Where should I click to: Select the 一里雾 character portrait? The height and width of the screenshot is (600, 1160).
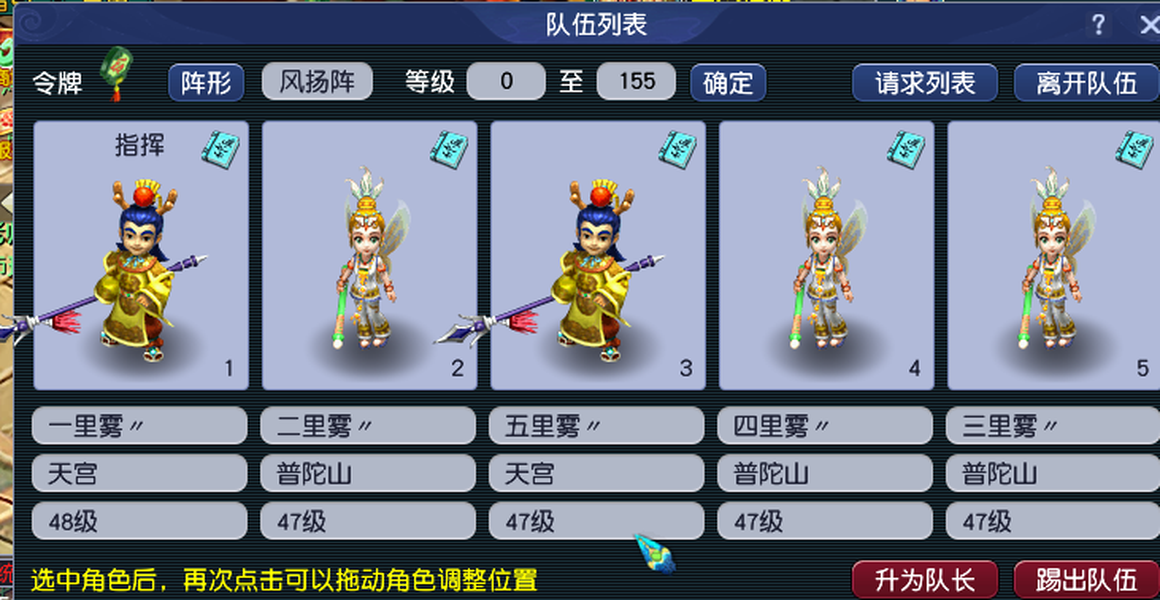[141, 255]
